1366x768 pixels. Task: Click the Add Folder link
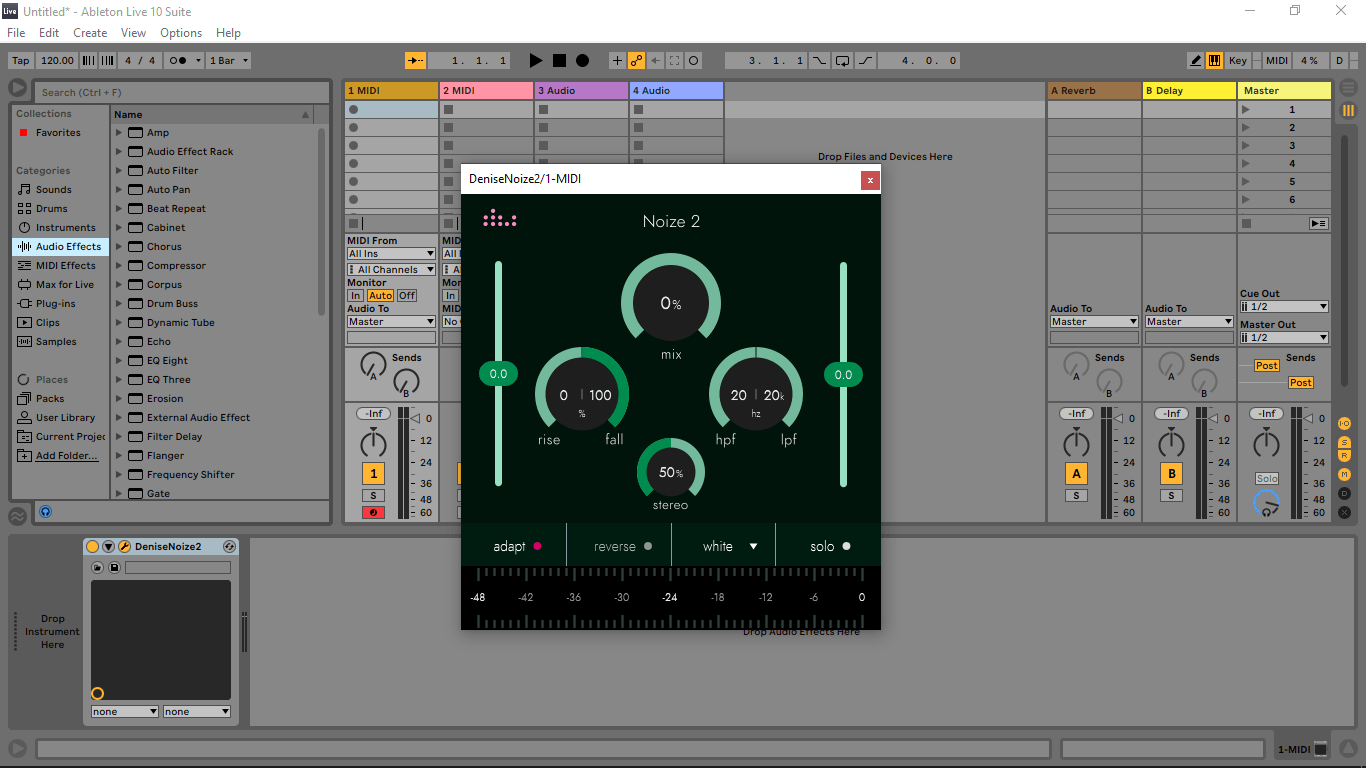tap(67, 456)
